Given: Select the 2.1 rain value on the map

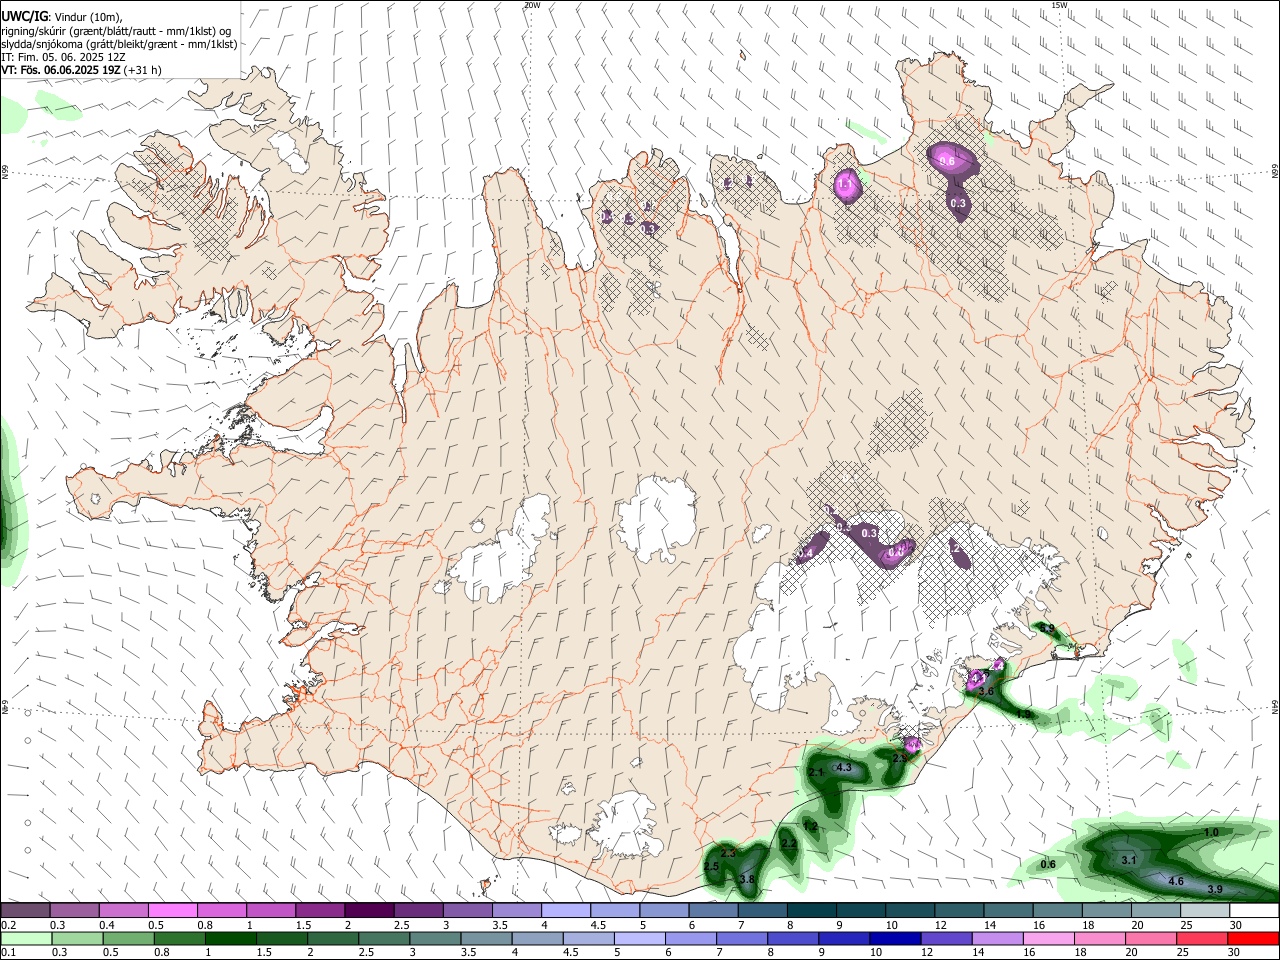Looking at the screenshot, I should tap(815, 773).
